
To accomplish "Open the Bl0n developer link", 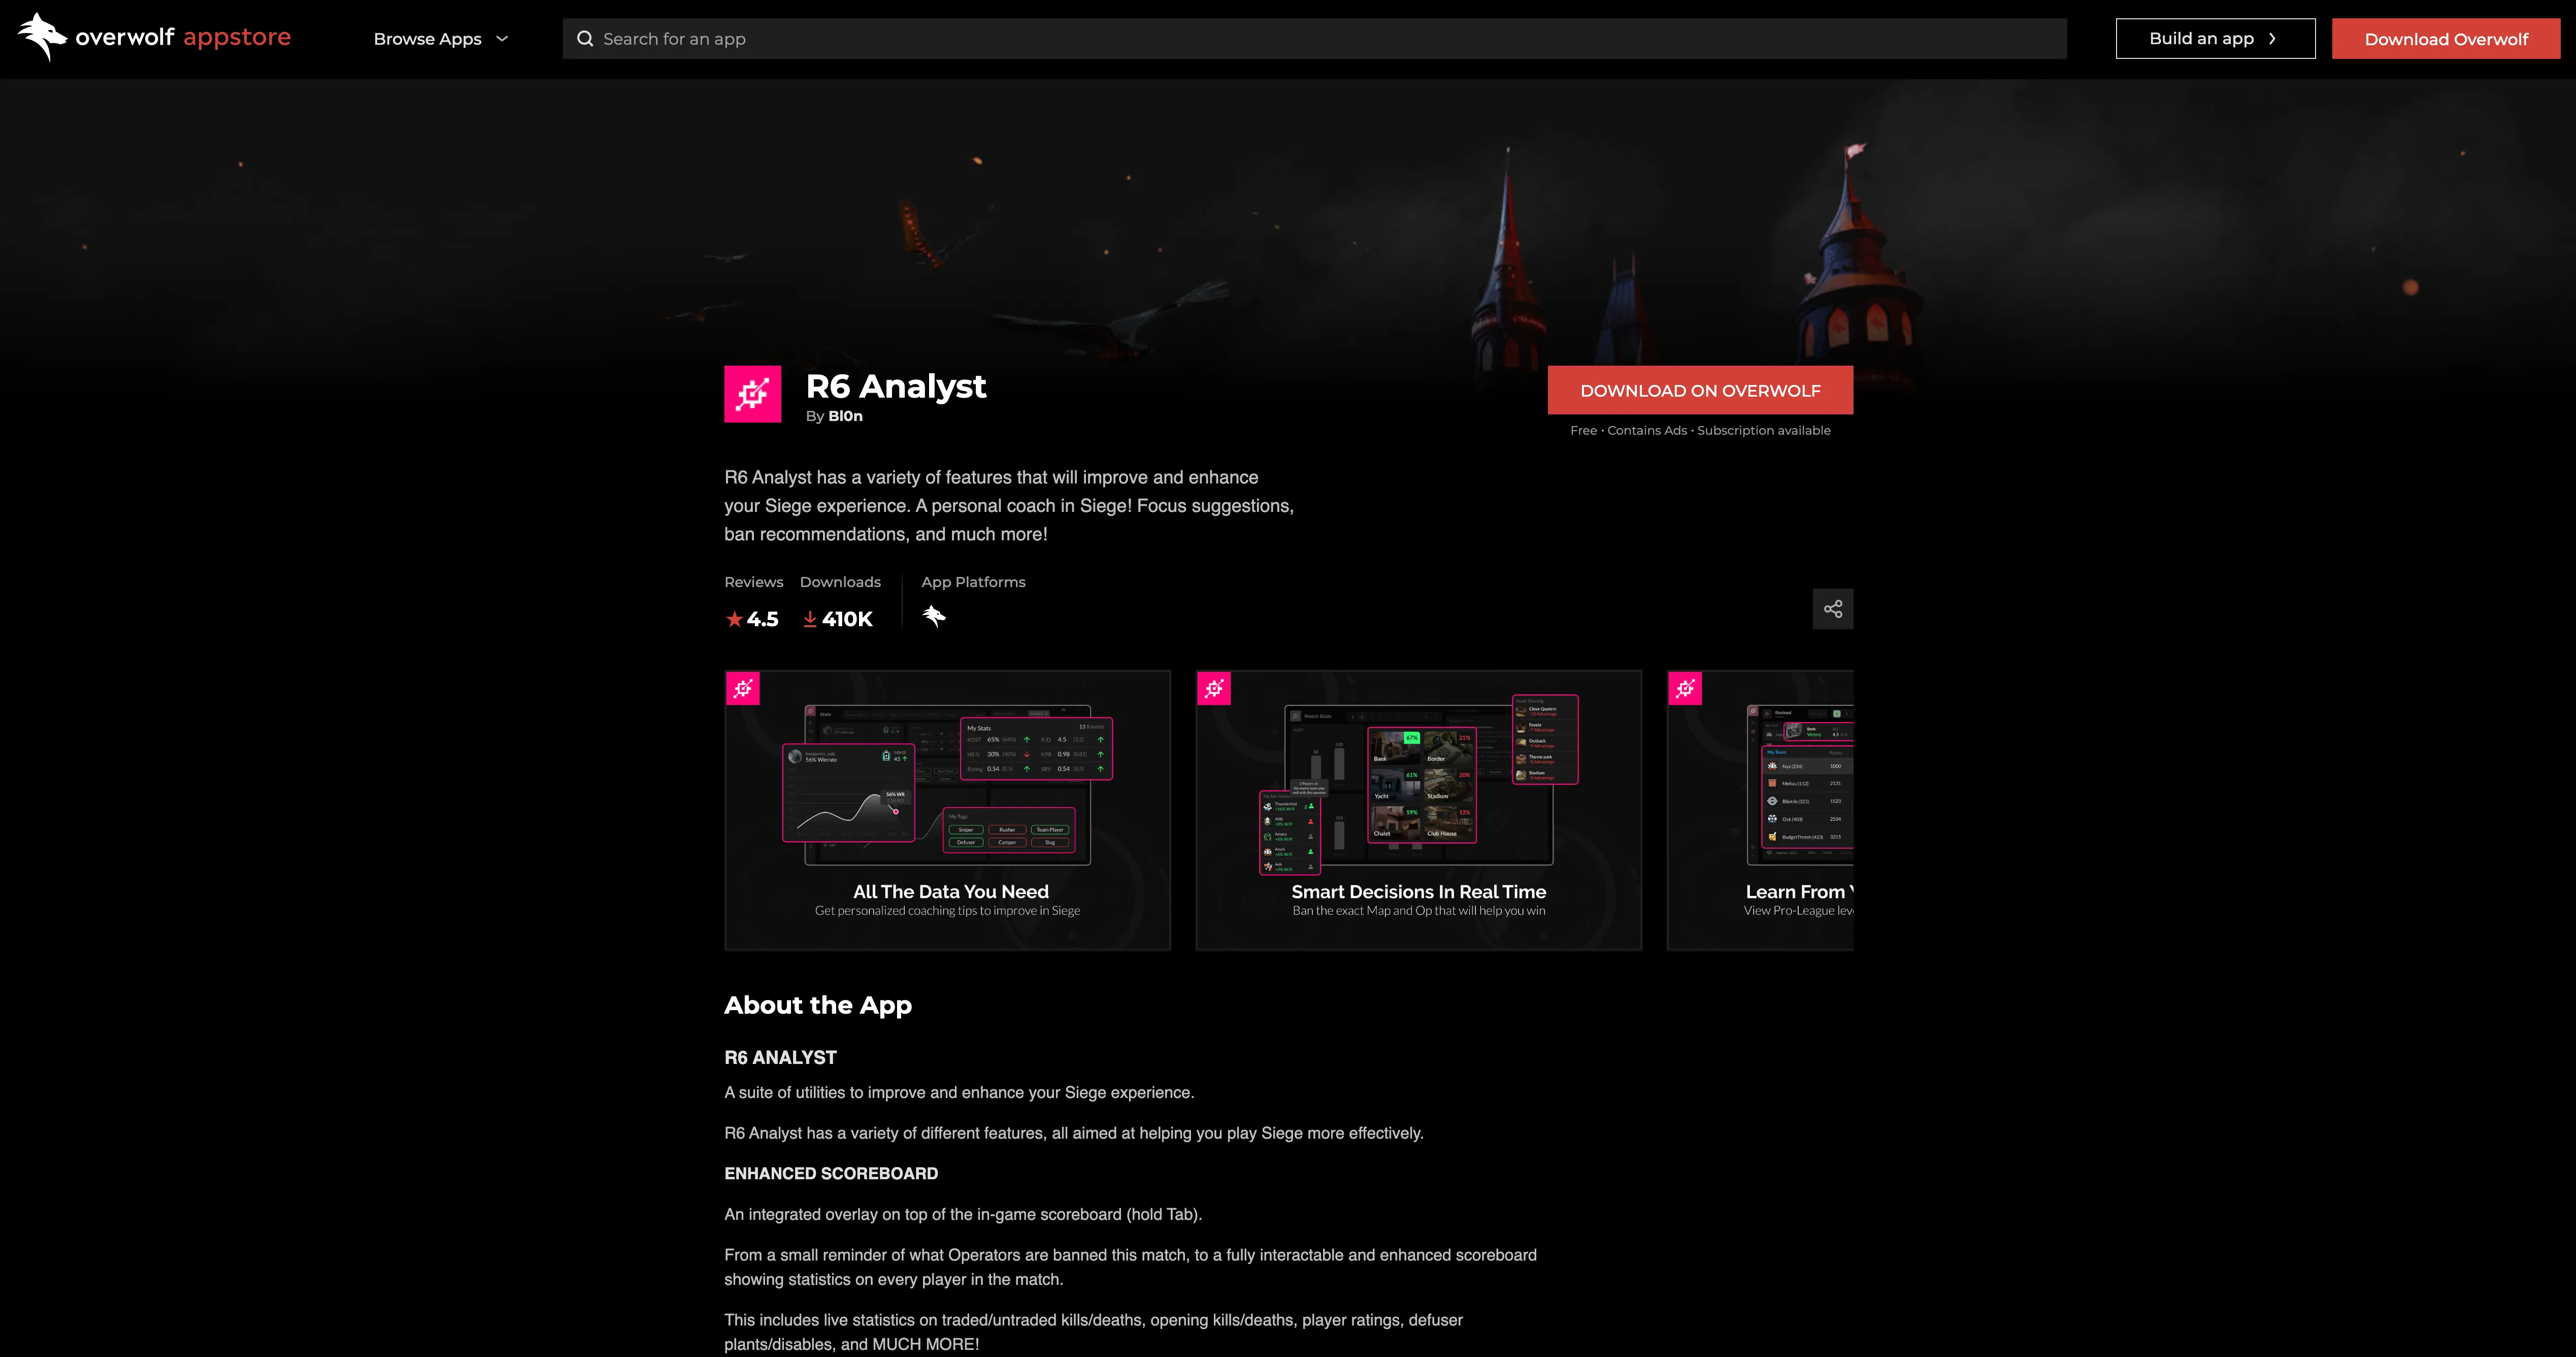I will point(845,416).
